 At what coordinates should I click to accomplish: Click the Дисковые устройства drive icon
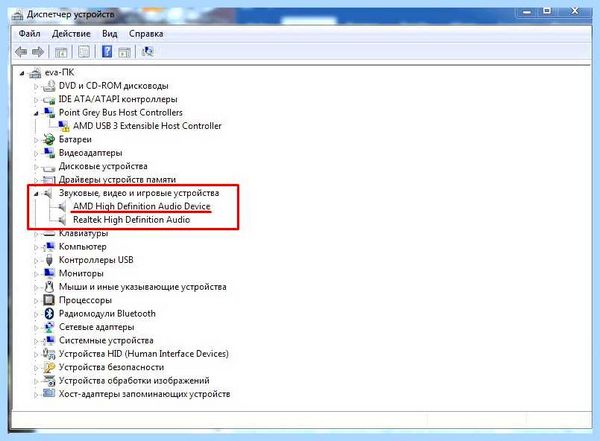[x=49, y=167]
